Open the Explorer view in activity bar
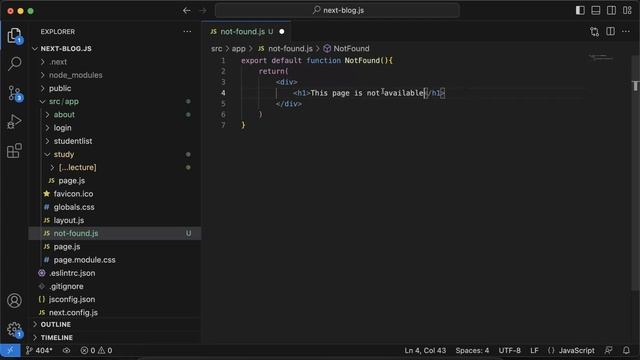Image resolution: width=640 pixels, height=360 pixels. 14,36
